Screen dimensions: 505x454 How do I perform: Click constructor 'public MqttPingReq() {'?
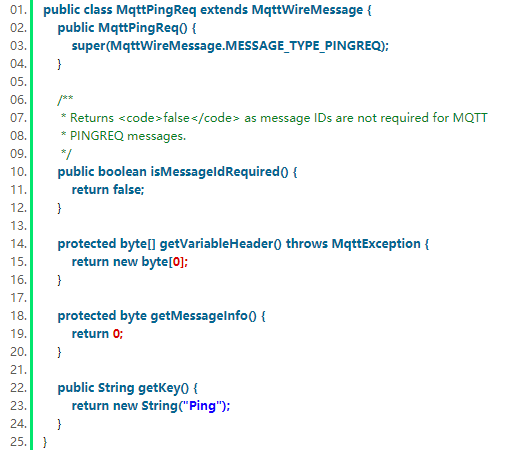[127, 28]
